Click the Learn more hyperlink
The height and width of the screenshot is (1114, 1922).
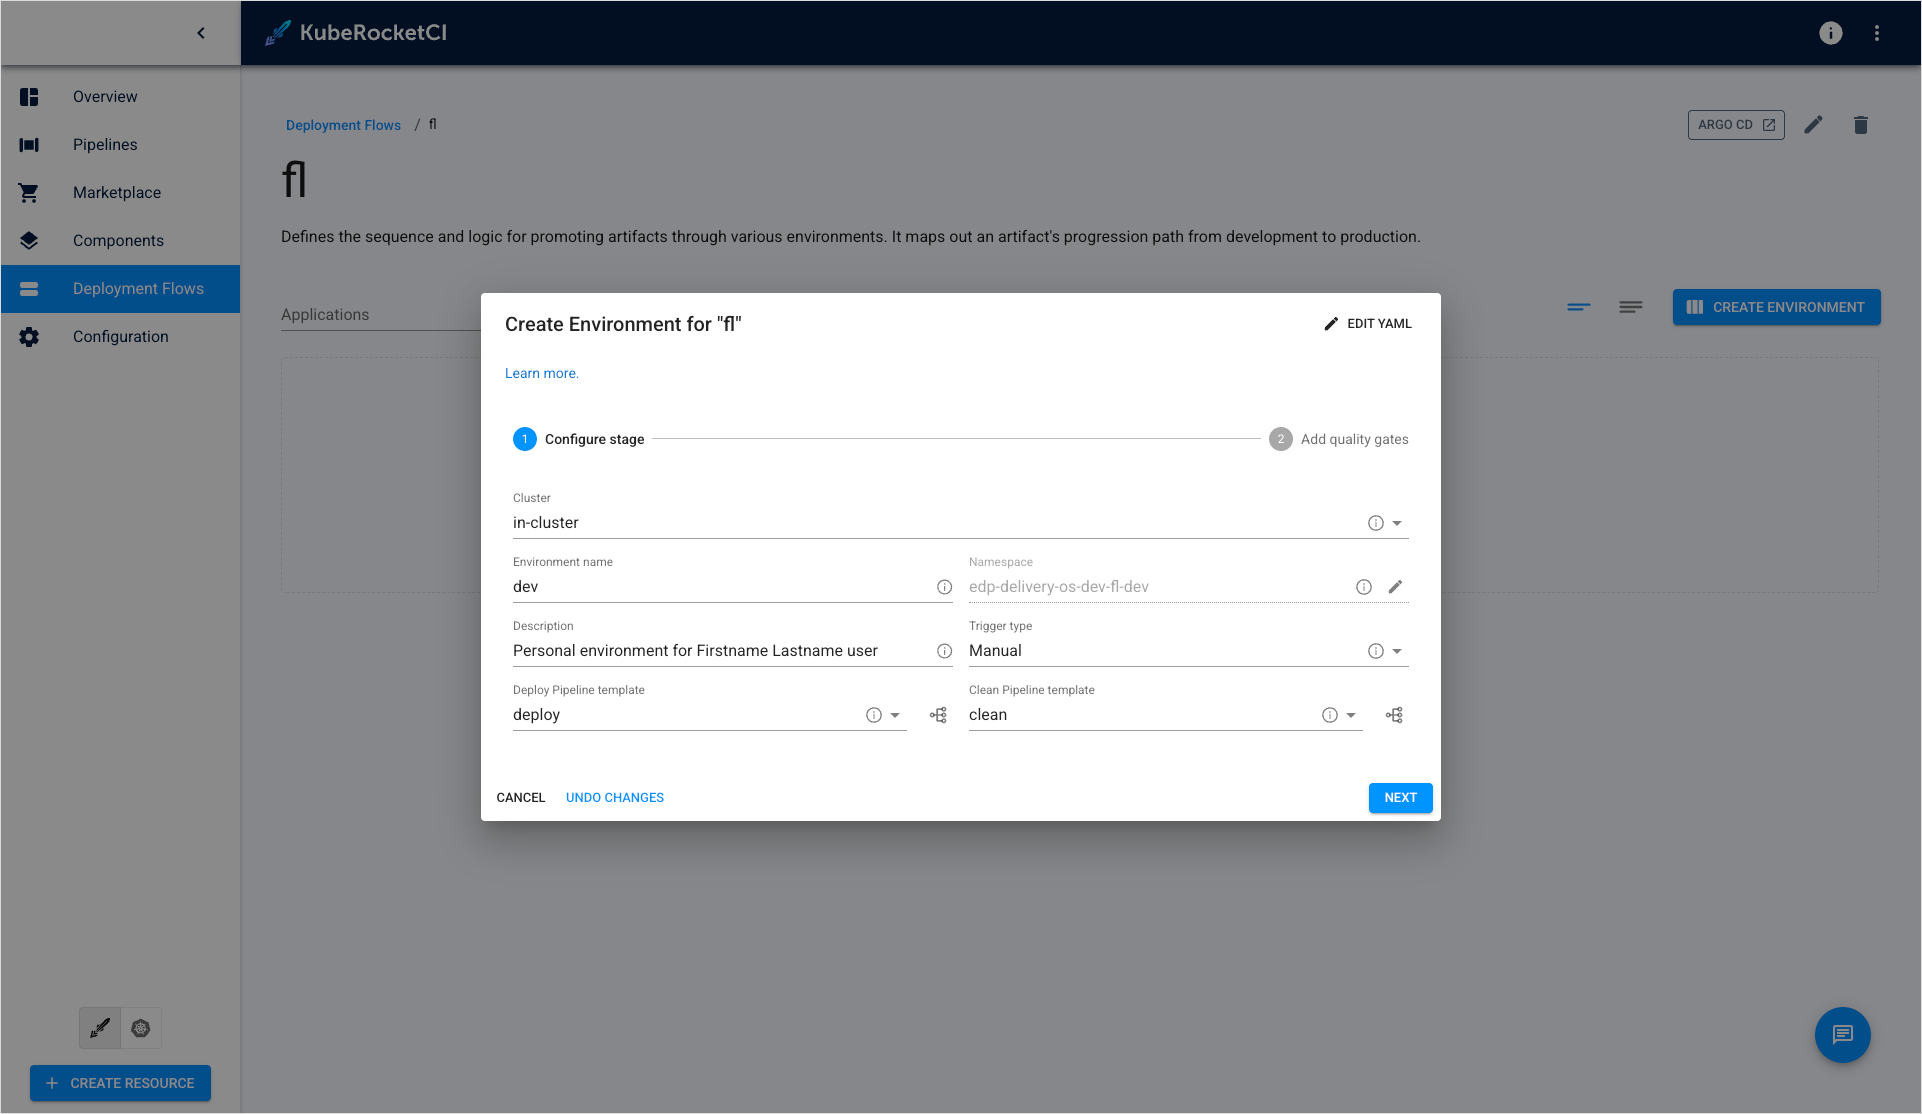(x=541, y=373)
